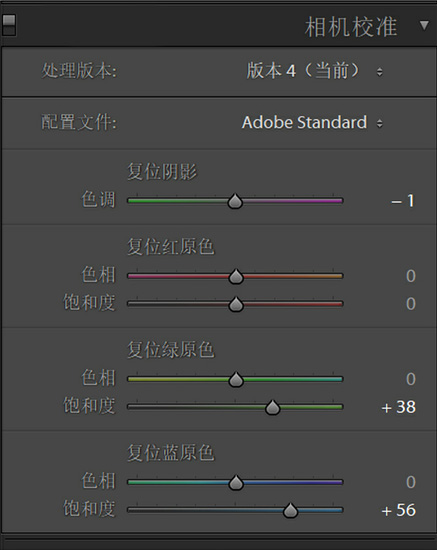The width and height of the screenshot is (437, 550).
Task: Click the red hue value field showing 0
Action: [x=411, y=276]
